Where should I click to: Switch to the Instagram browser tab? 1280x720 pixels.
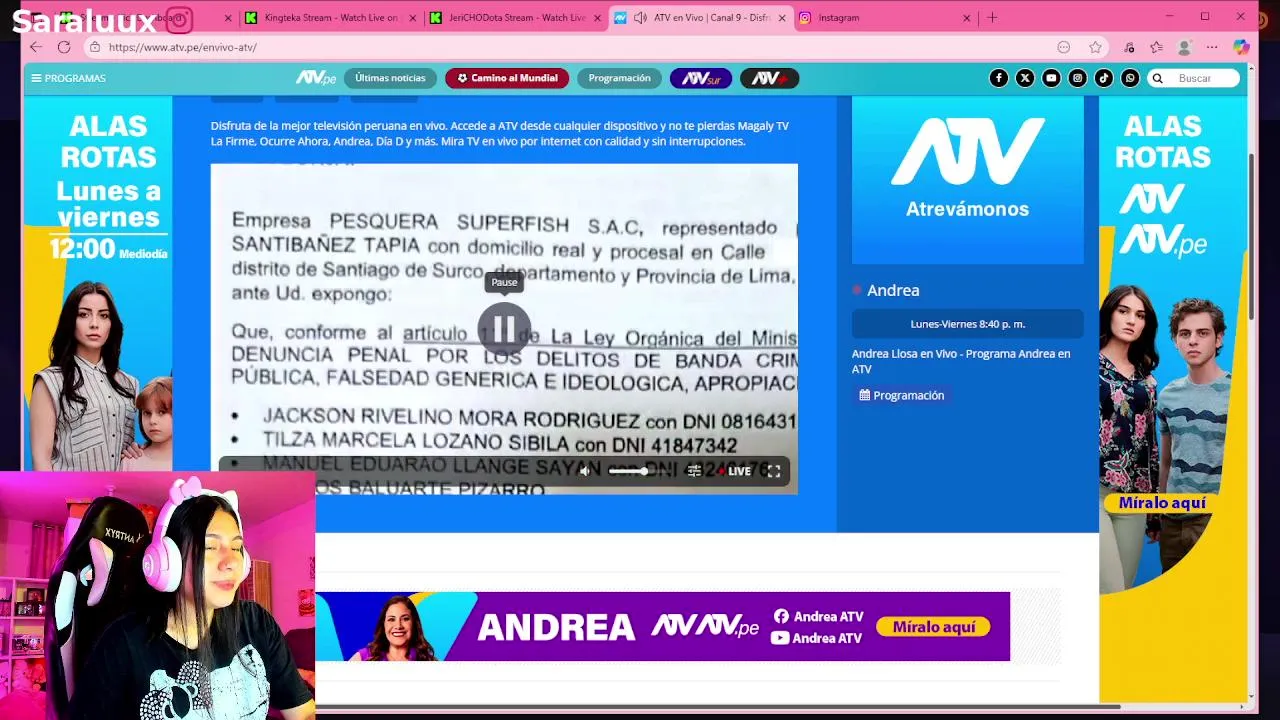[x=885, y=17]
